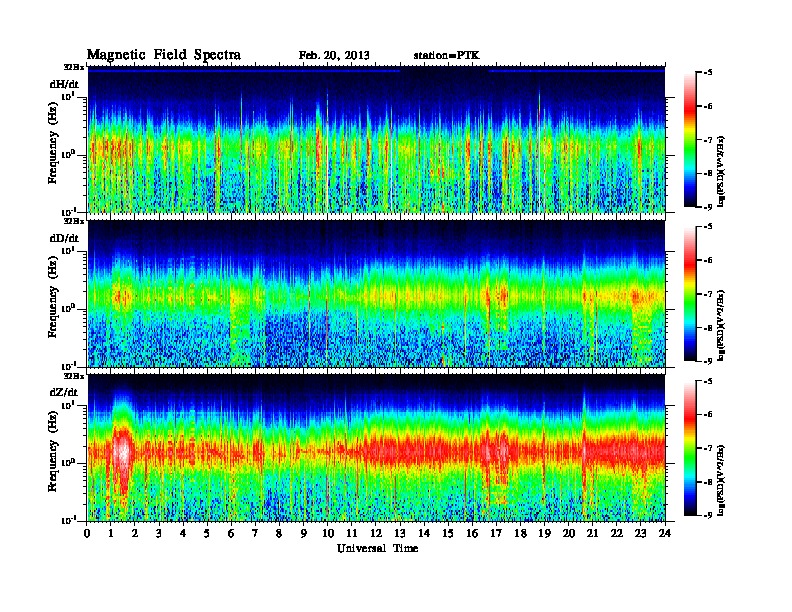Click the color bar beside the dZ/dt panel
This screenshot has height=612, width=792.
pyautogui.click(x=690, y=448)
